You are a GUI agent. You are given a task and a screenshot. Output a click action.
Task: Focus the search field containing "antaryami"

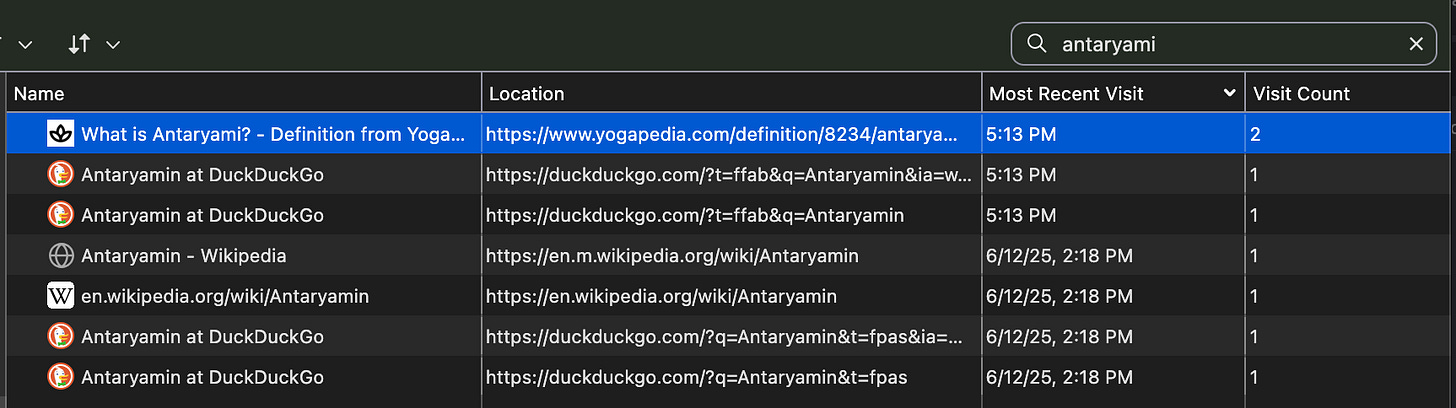1224,44
